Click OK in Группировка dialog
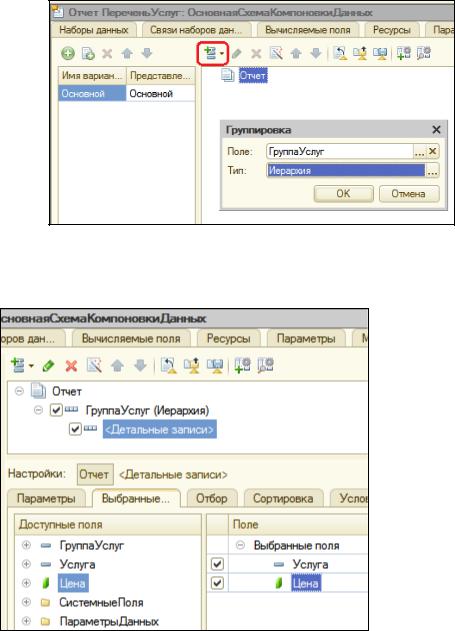 pyautogui.click(x=343, y=194)
